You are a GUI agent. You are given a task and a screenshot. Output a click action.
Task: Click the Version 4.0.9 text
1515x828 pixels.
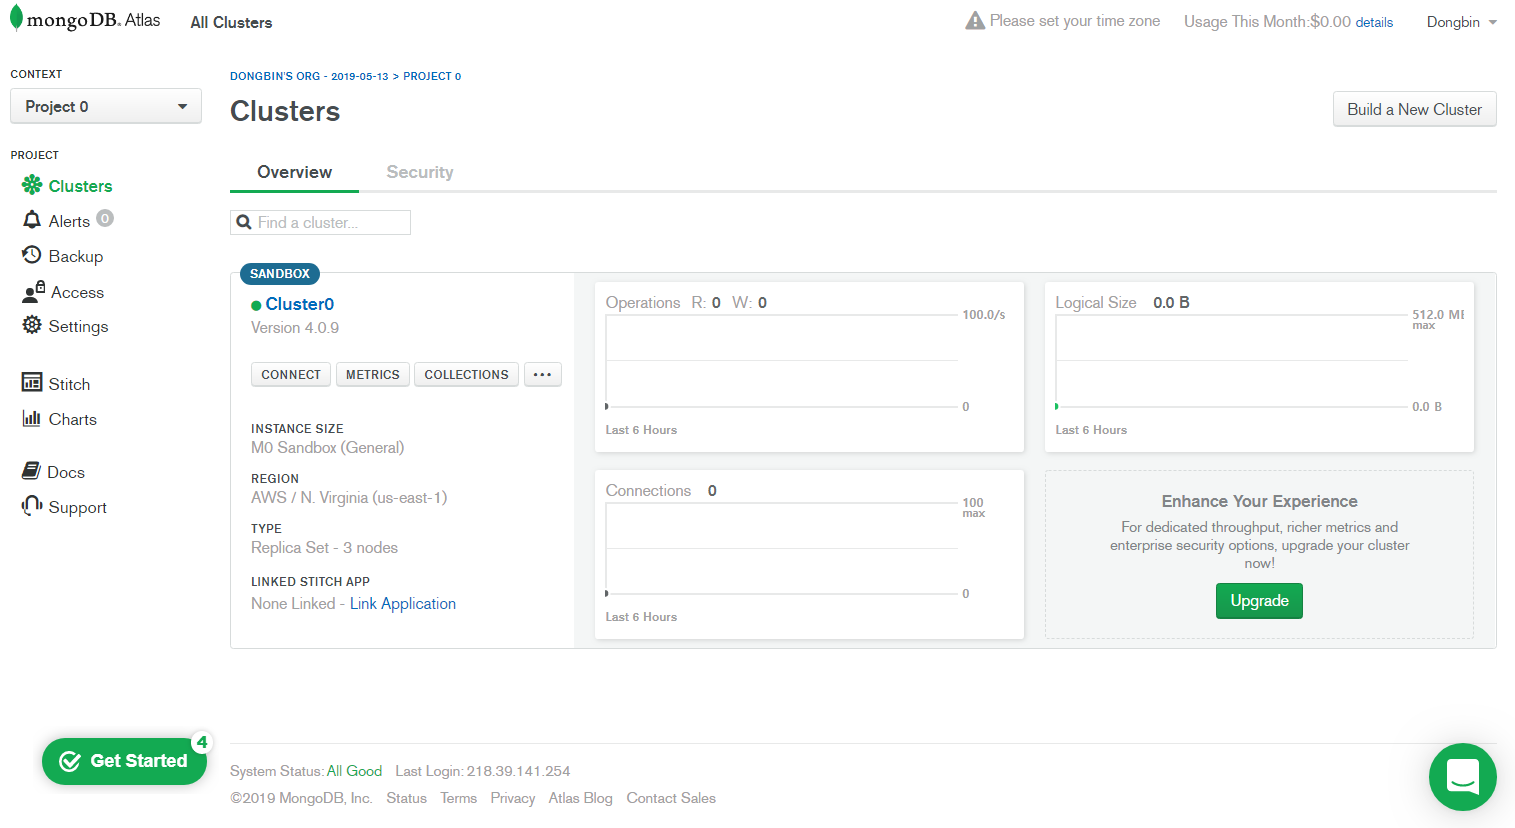point(295,328)
